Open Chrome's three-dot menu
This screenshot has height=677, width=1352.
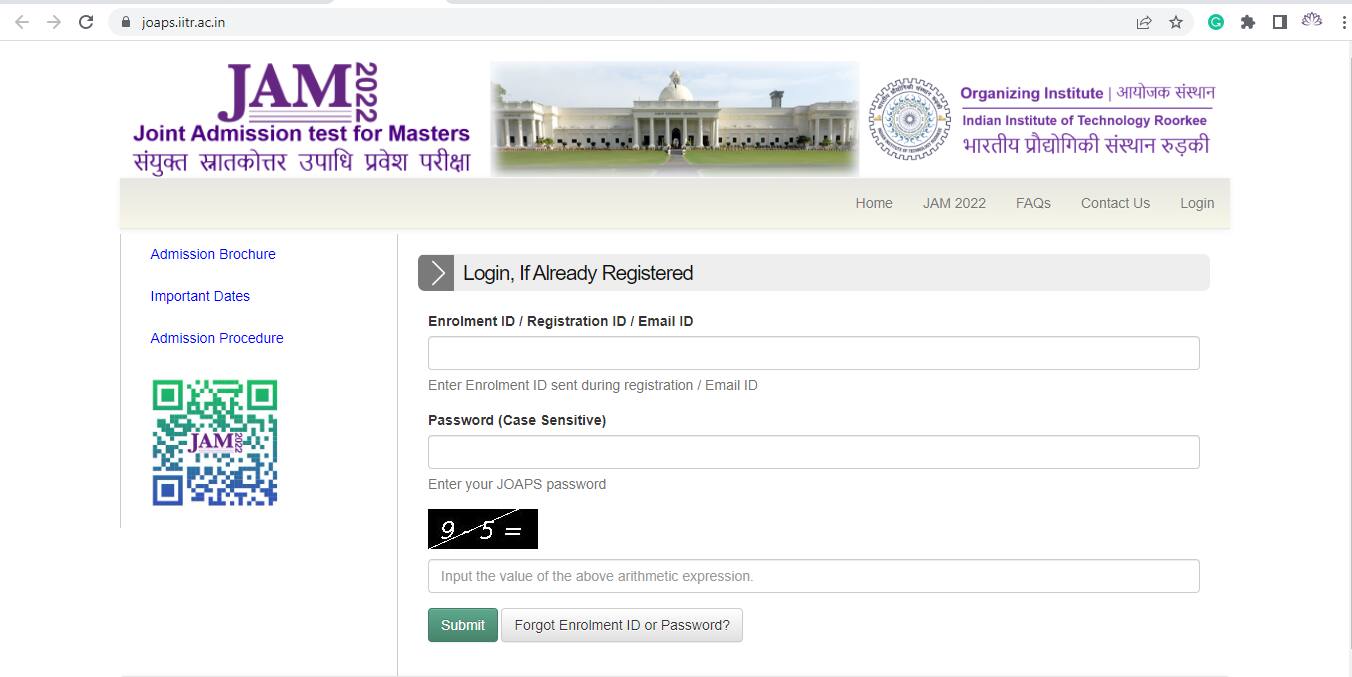coord(1343,20)
